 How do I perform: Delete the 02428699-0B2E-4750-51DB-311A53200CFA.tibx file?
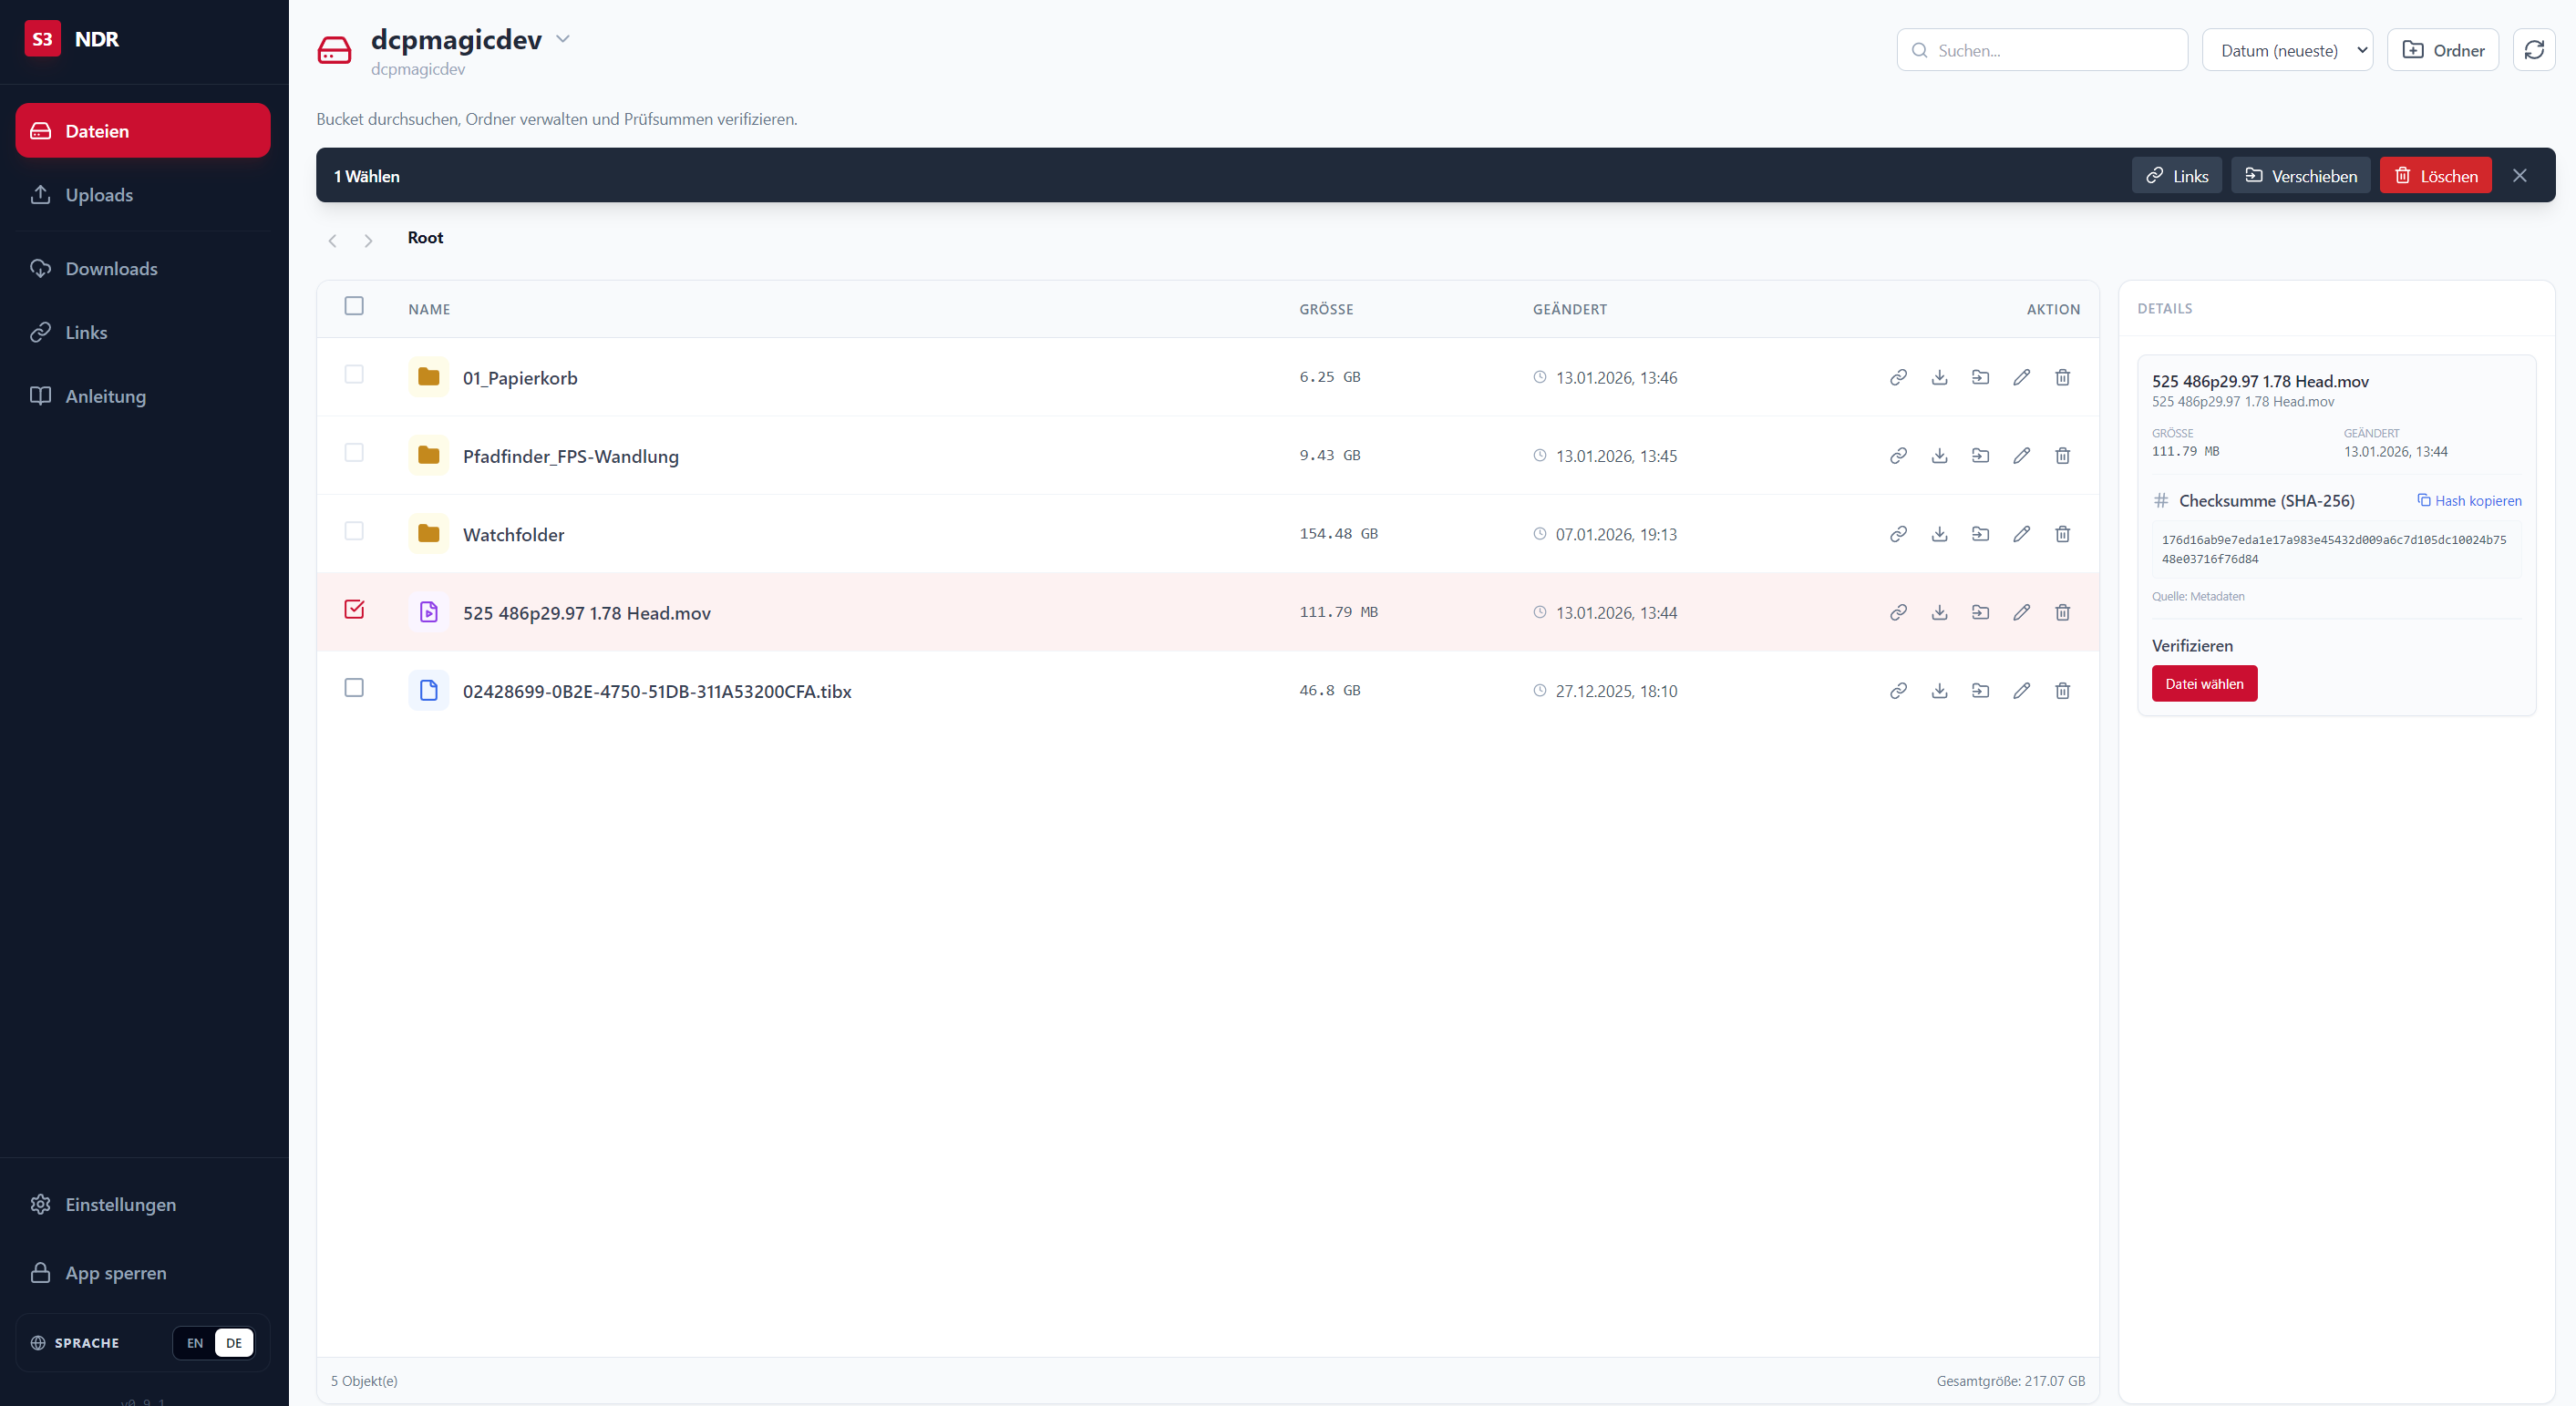click(x=2062, y=690)
